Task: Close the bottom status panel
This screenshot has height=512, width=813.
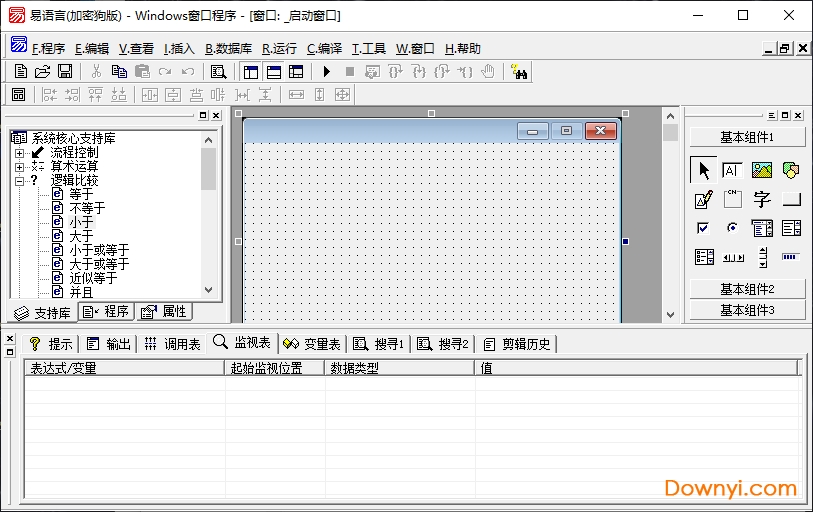Action: (x=10, y=339)
